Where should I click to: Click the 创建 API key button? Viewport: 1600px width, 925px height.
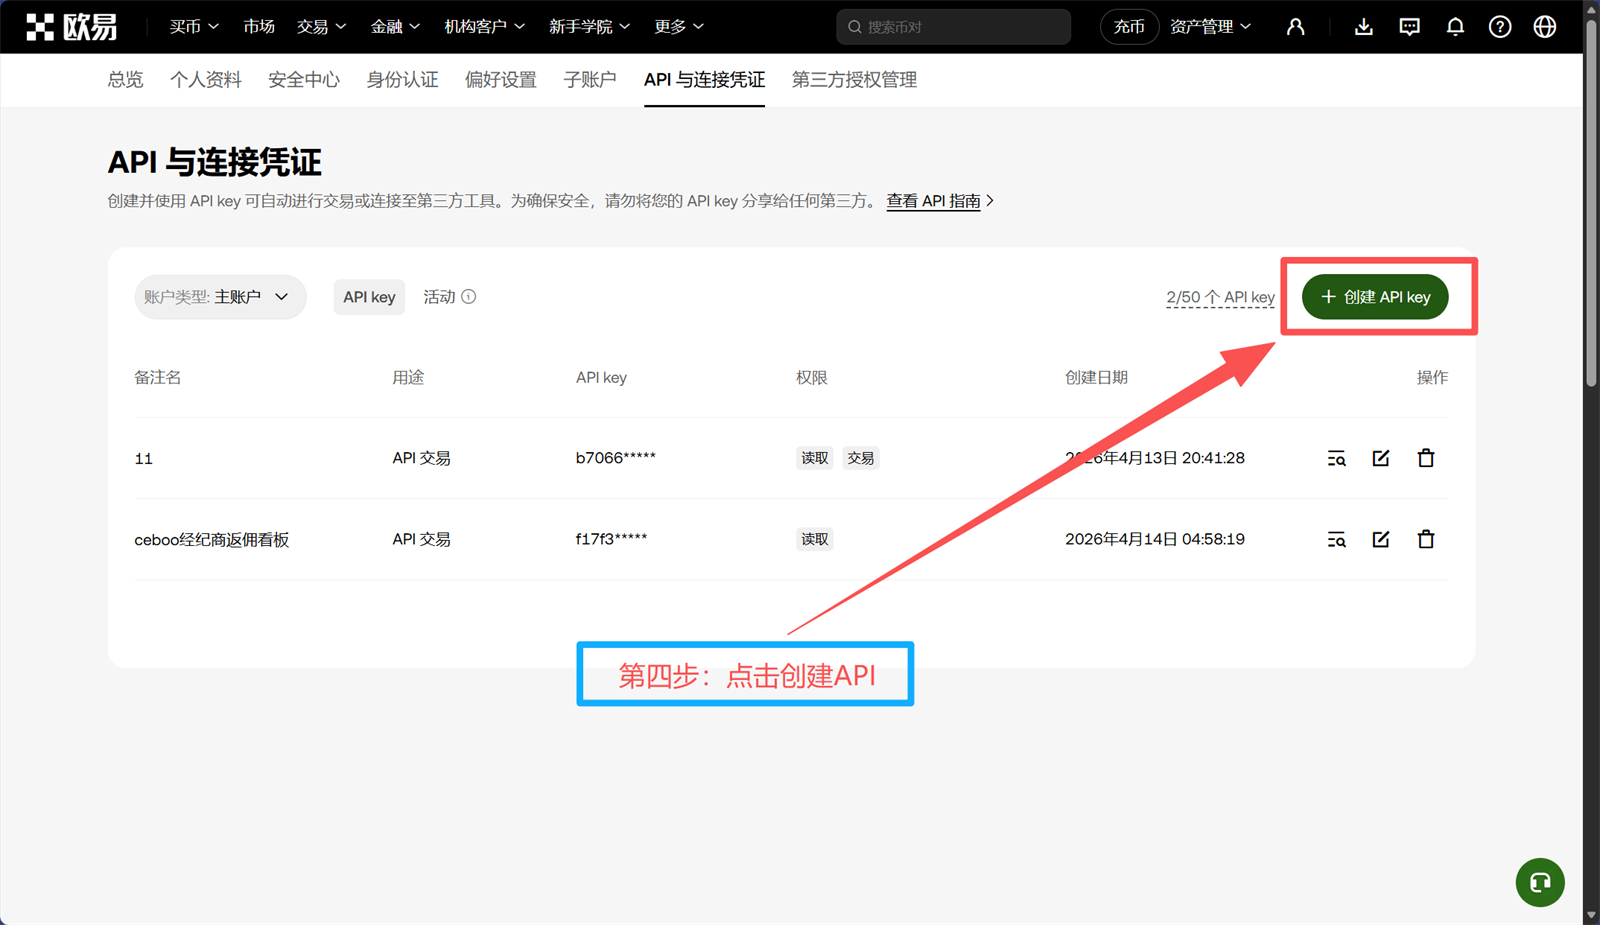pyautogui.click(x=1375, y=297)
